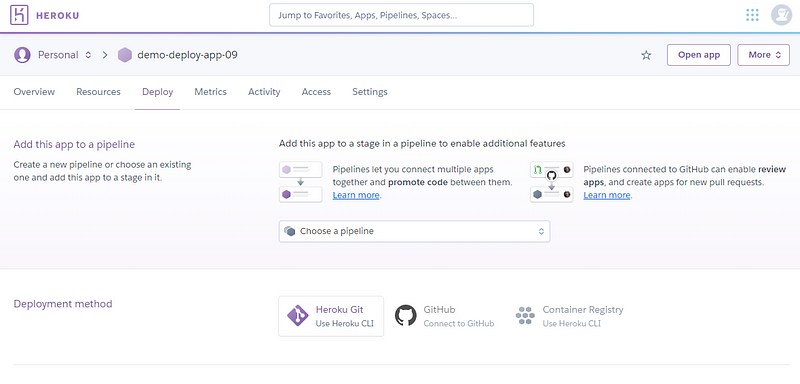Image resolution: width=800 pixels, height=384 pixels.
Task: Choose Connect to GitHub deployment option
Action: click(445, 316)
